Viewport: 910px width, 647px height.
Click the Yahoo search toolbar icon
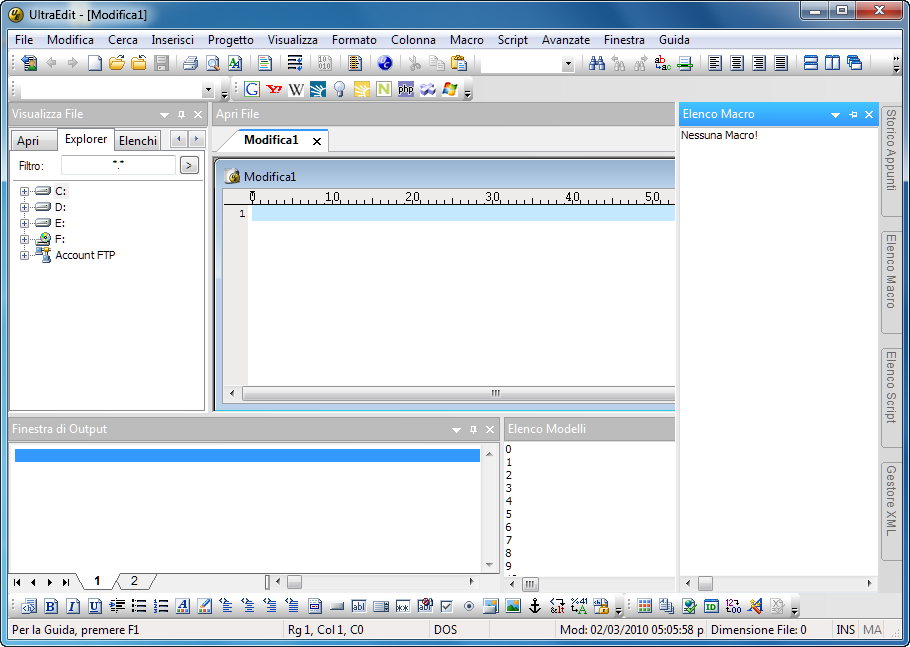coord(274,89)
